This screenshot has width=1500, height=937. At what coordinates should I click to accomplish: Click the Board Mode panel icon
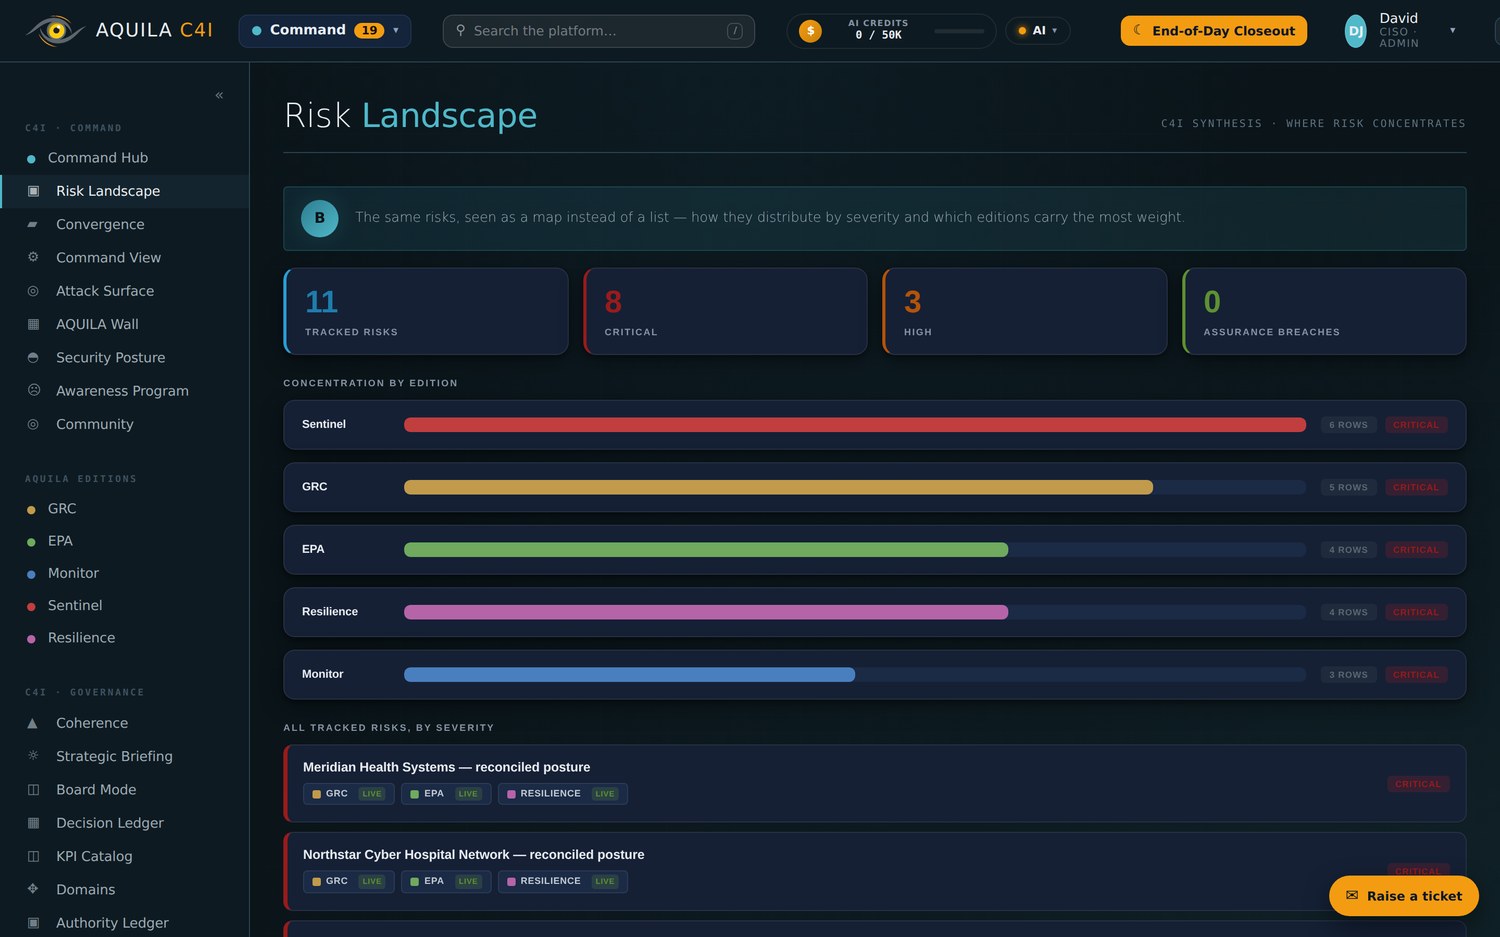click(33, 789)
